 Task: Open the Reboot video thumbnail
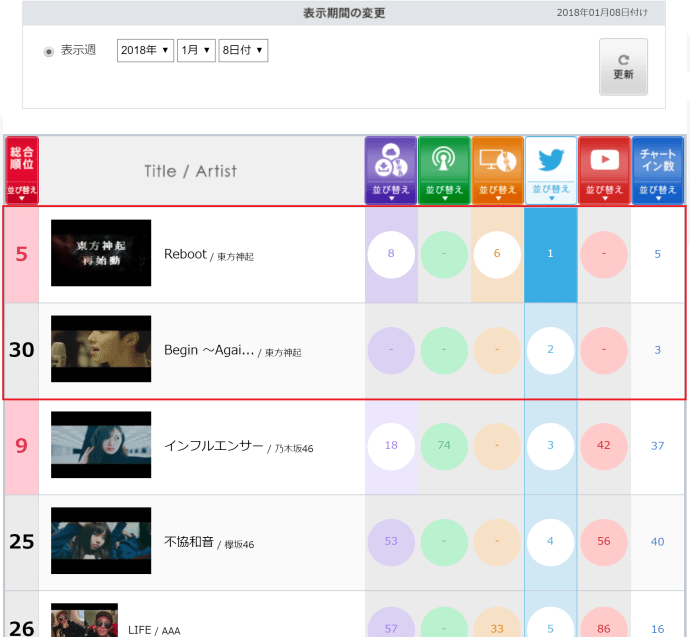tap(101, 253)
